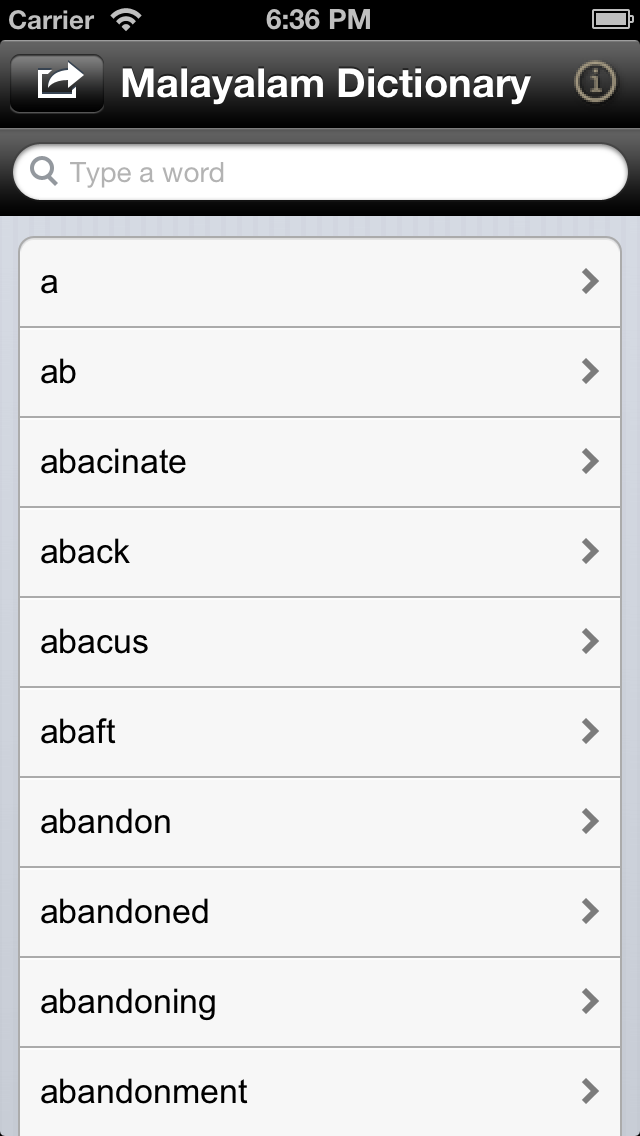This screenshot has height=1136, width=640.
Task: Click the arrow on the "abandoning" row
Action: (x=590, y=1002)
